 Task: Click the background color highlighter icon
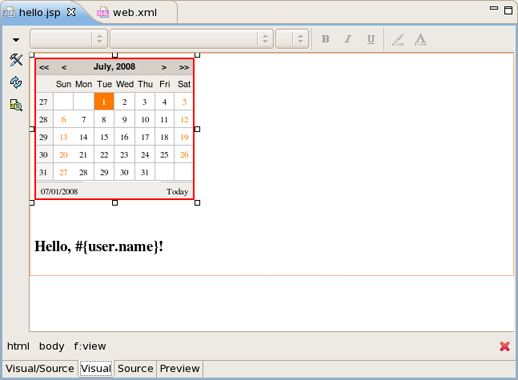pos(398,39)
